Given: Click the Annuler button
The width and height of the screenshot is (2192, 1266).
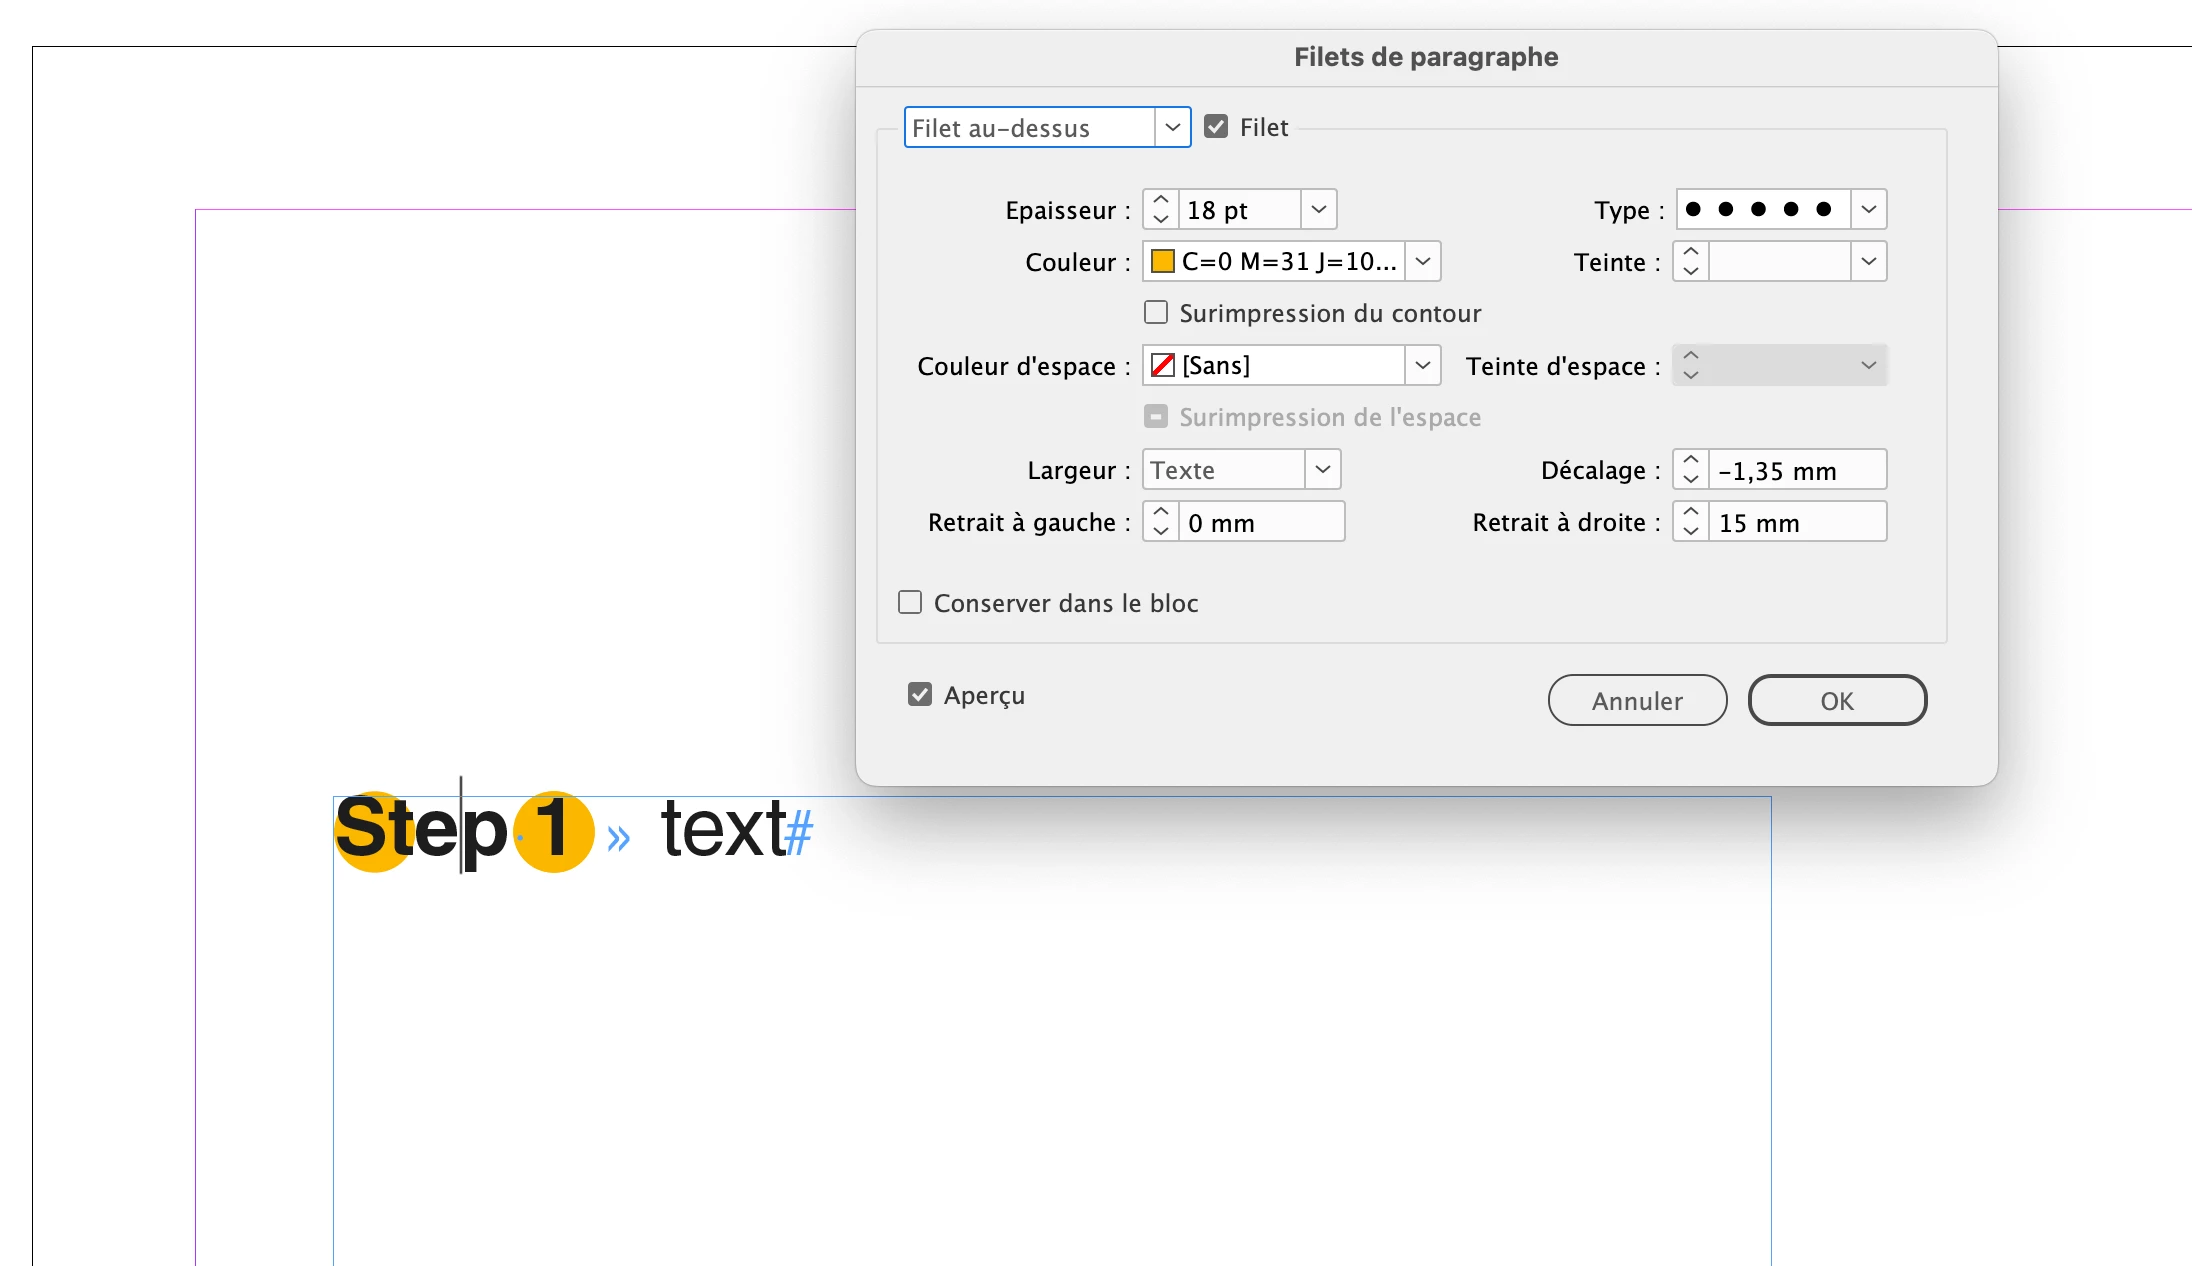Looking at the screenshot, I should [1637, 701].
